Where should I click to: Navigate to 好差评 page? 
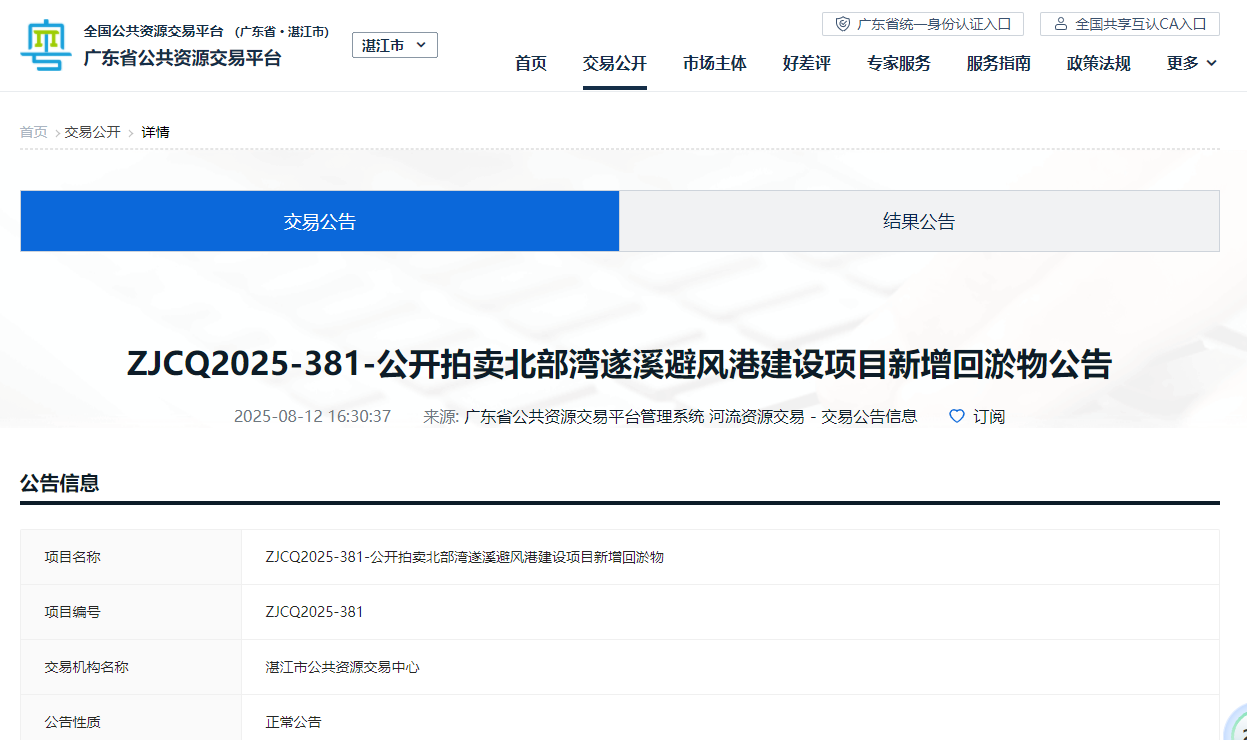point(807,63)
